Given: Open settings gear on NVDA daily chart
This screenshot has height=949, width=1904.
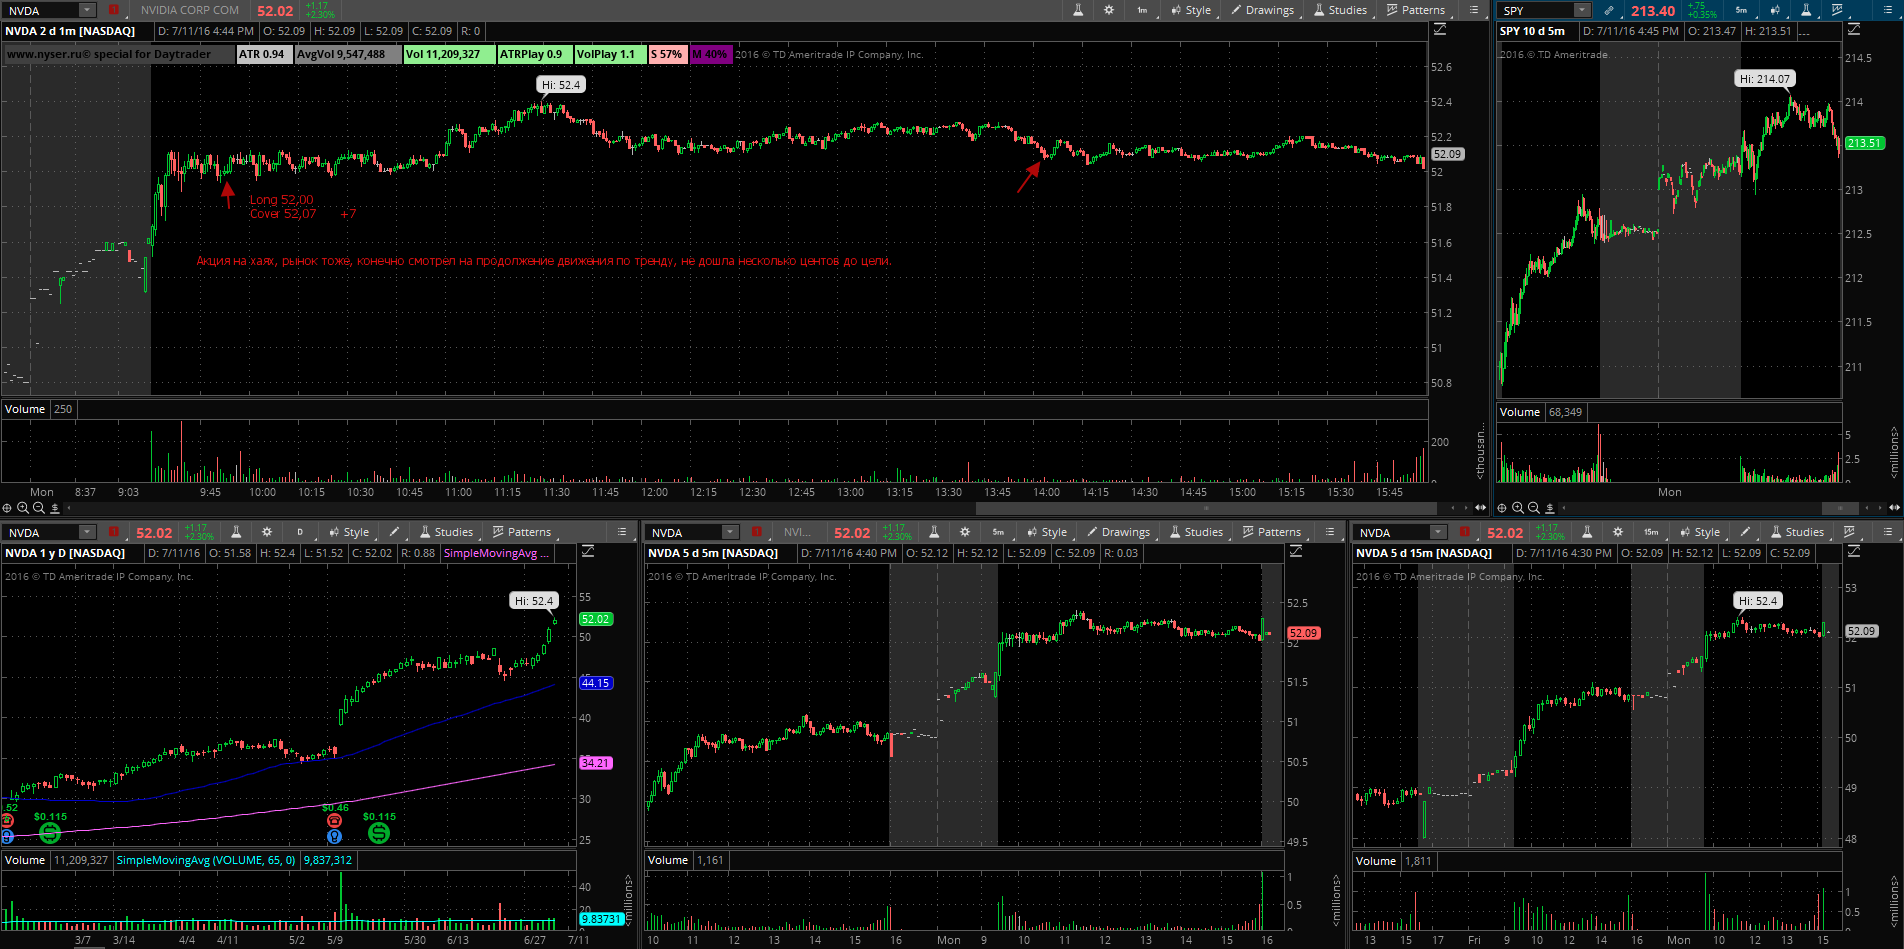Looking at the screenshot, I should point(267,532).
